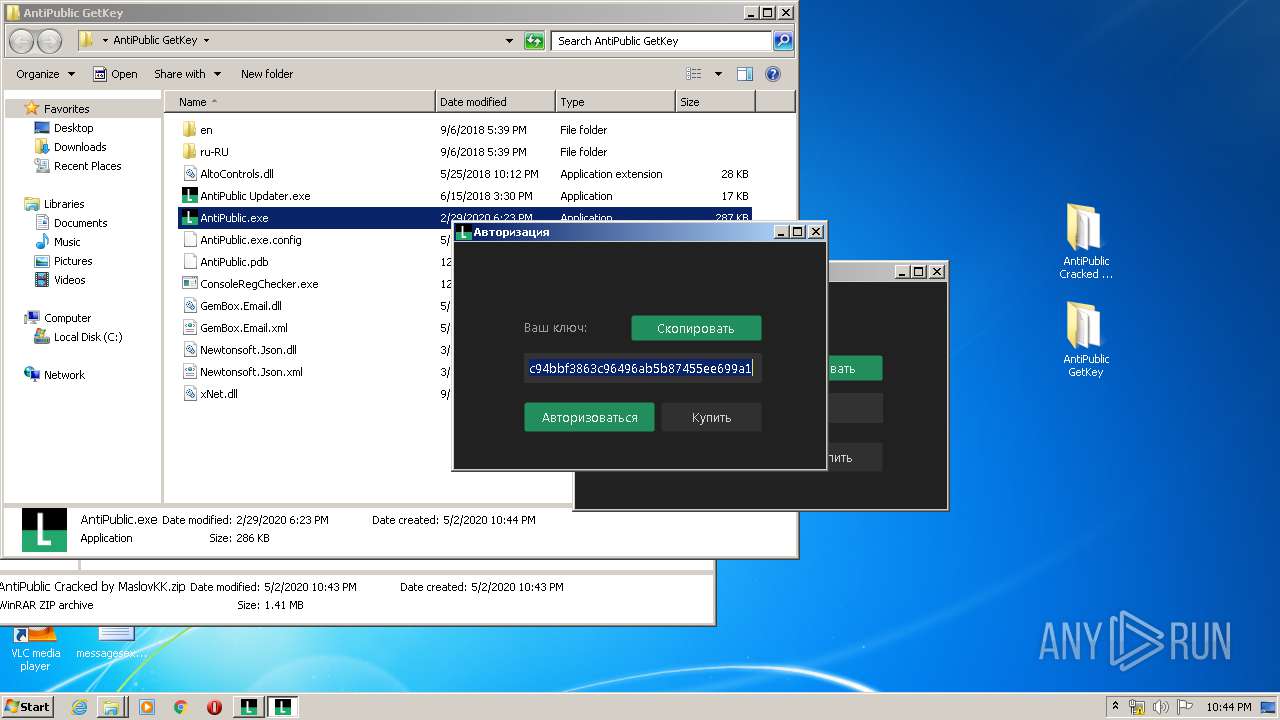Open Windows Media Player taskbar icon
The image size is (1280, 720).
pos(147,707)
